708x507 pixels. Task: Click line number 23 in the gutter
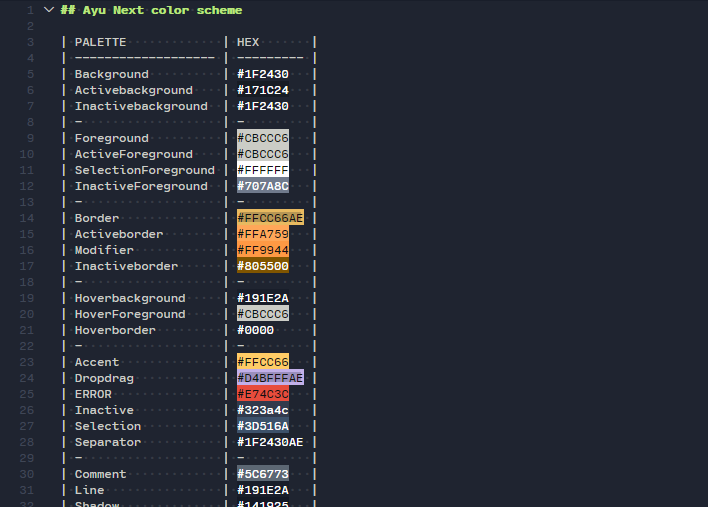27,363
